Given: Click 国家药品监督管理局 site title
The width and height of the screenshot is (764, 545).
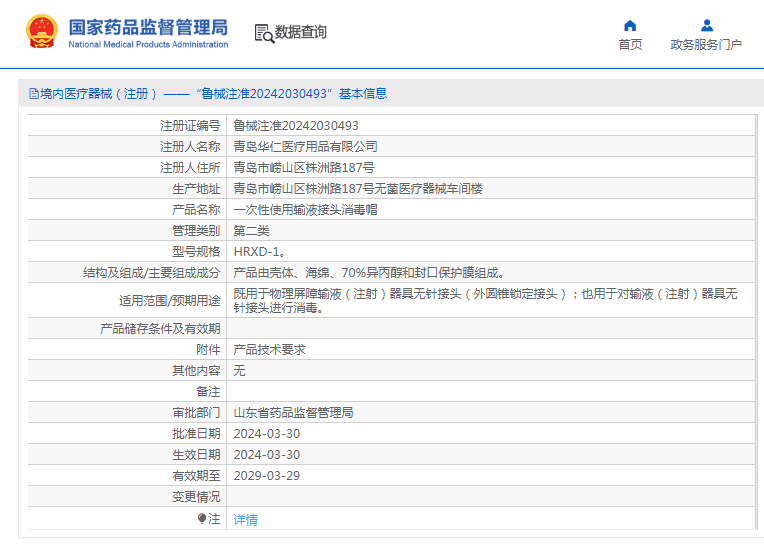Looking at the screenshot, I should click(148, 27).
